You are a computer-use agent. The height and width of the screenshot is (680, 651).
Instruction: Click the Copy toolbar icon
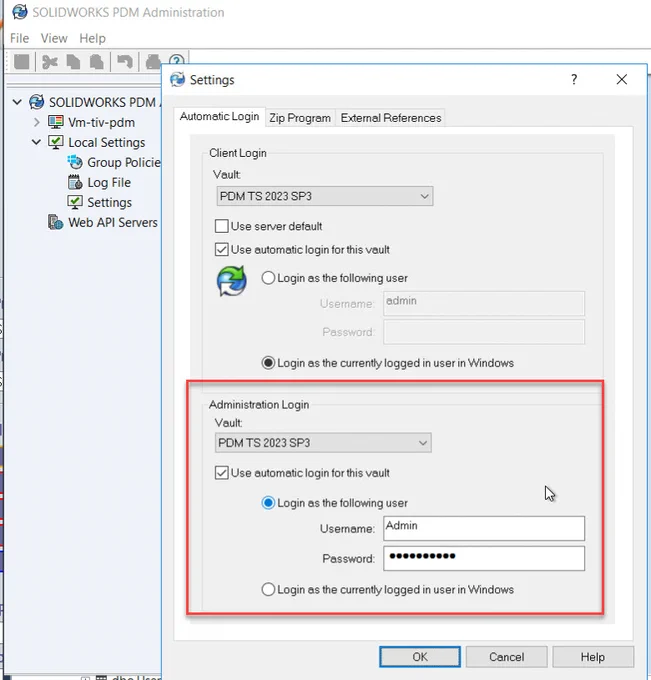click(x=73, y=62)
